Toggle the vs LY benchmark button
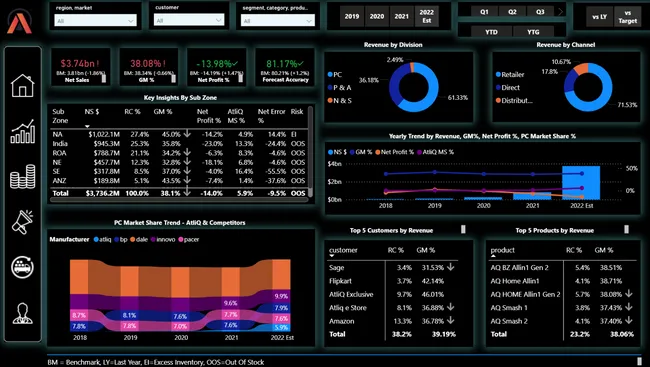Screen dimensions: 650x367 pos(599,17)
